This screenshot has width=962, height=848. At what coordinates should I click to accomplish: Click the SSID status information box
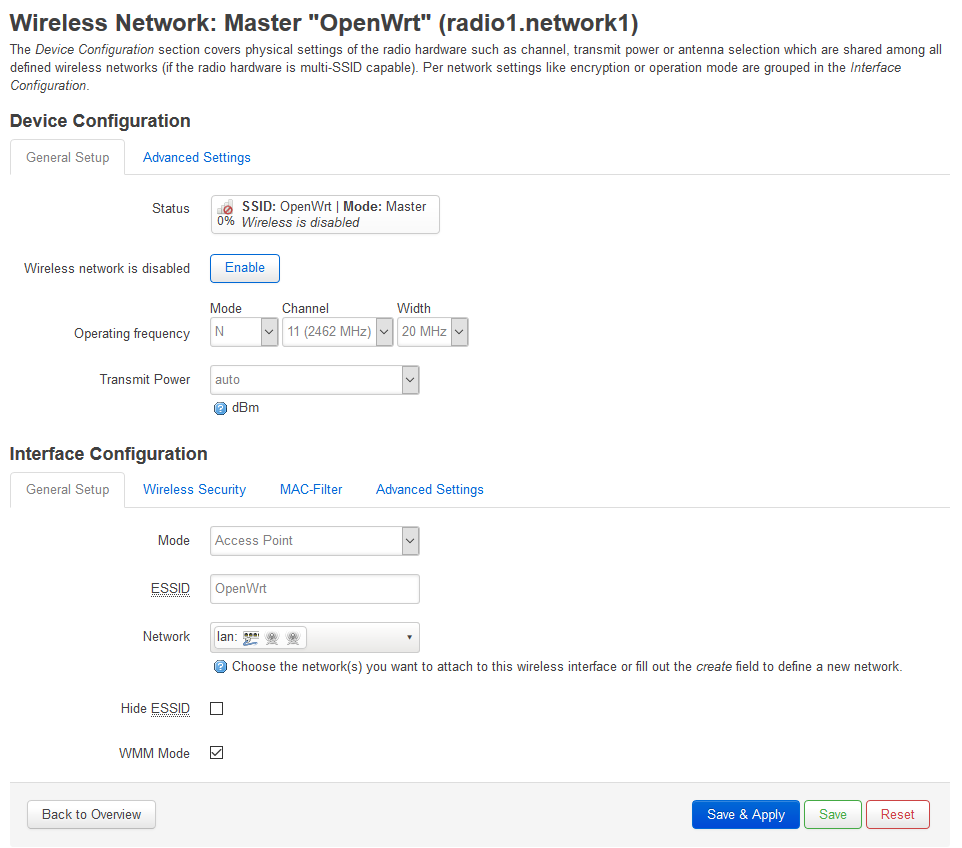click(x=325, y=214)
